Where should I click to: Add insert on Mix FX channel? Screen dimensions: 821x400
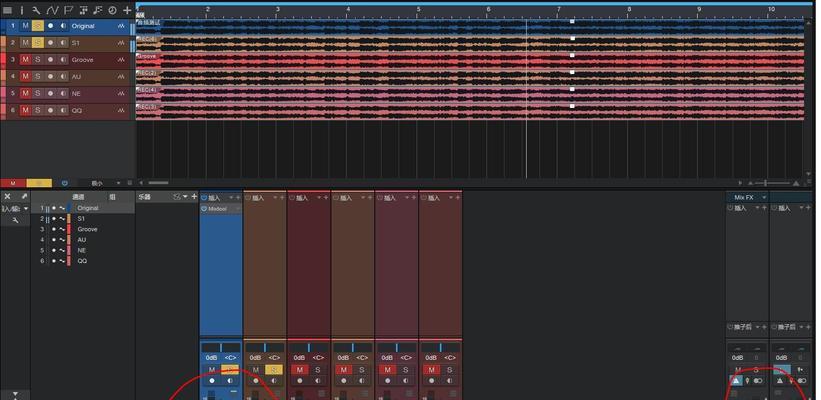[x=764, y=208]
